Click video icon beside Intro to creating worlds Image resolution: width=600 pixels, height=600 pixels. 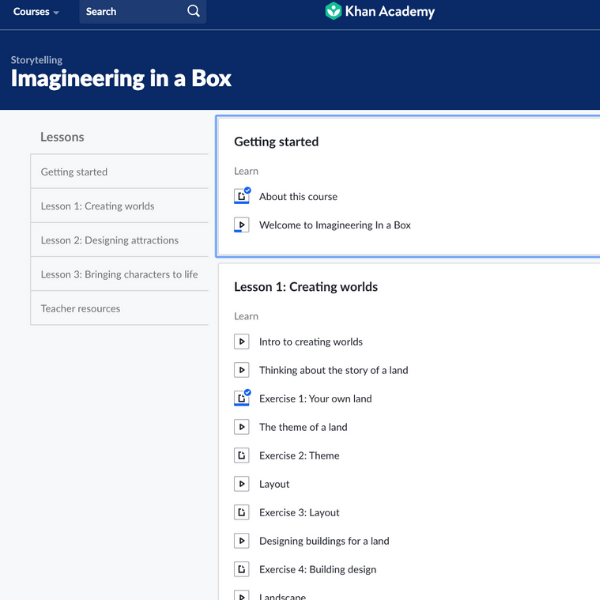(x=241, y=341)
